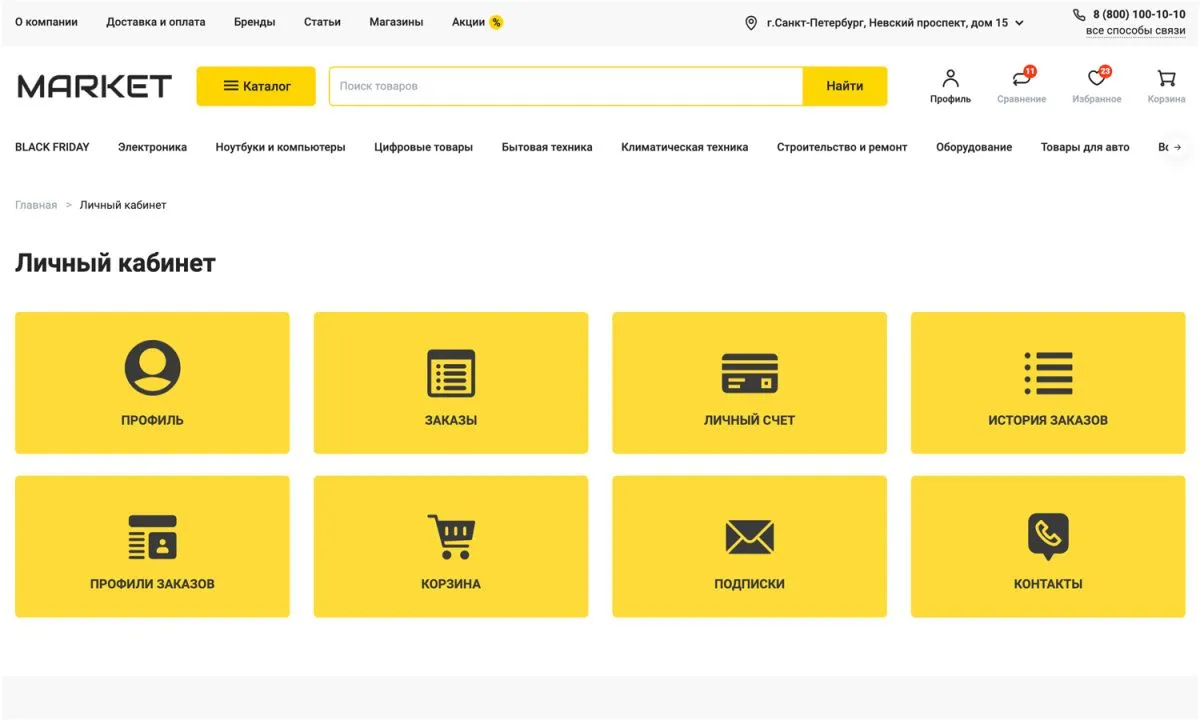The image size is (1200, 720).
Task: Focus the Поиск товаров search field
Action: point(565,86)
